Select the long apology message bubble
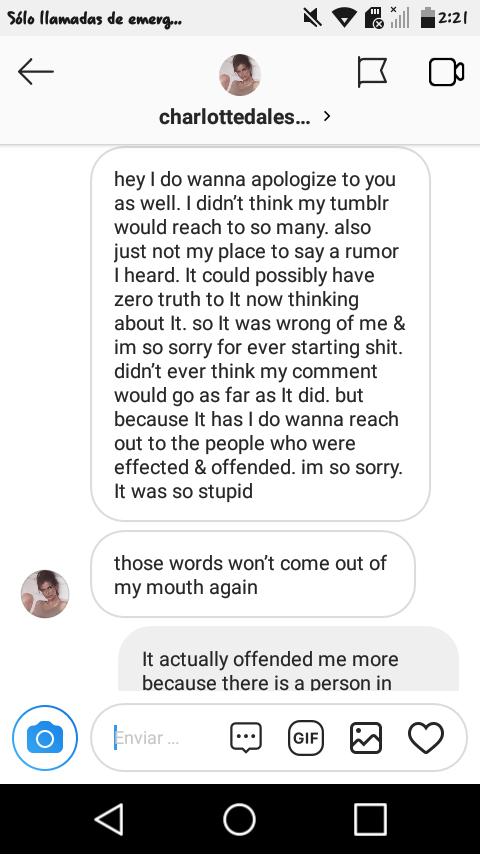480x854 pixels. 260,334
